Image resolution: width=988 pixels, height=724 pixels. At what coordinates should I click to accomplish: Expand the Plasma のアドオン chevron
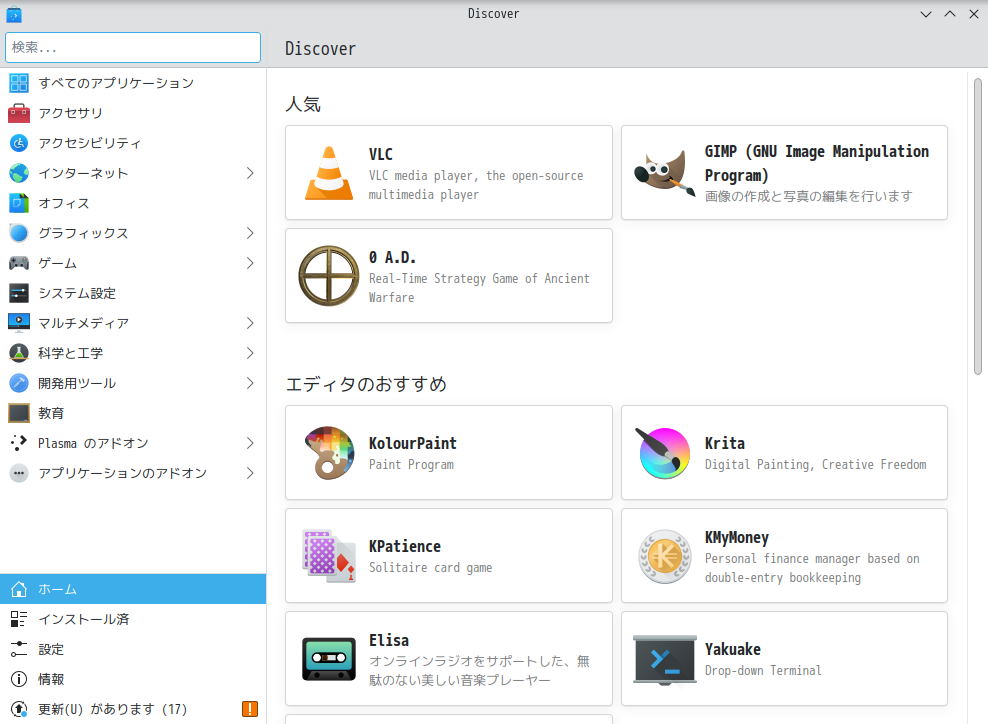250,444
